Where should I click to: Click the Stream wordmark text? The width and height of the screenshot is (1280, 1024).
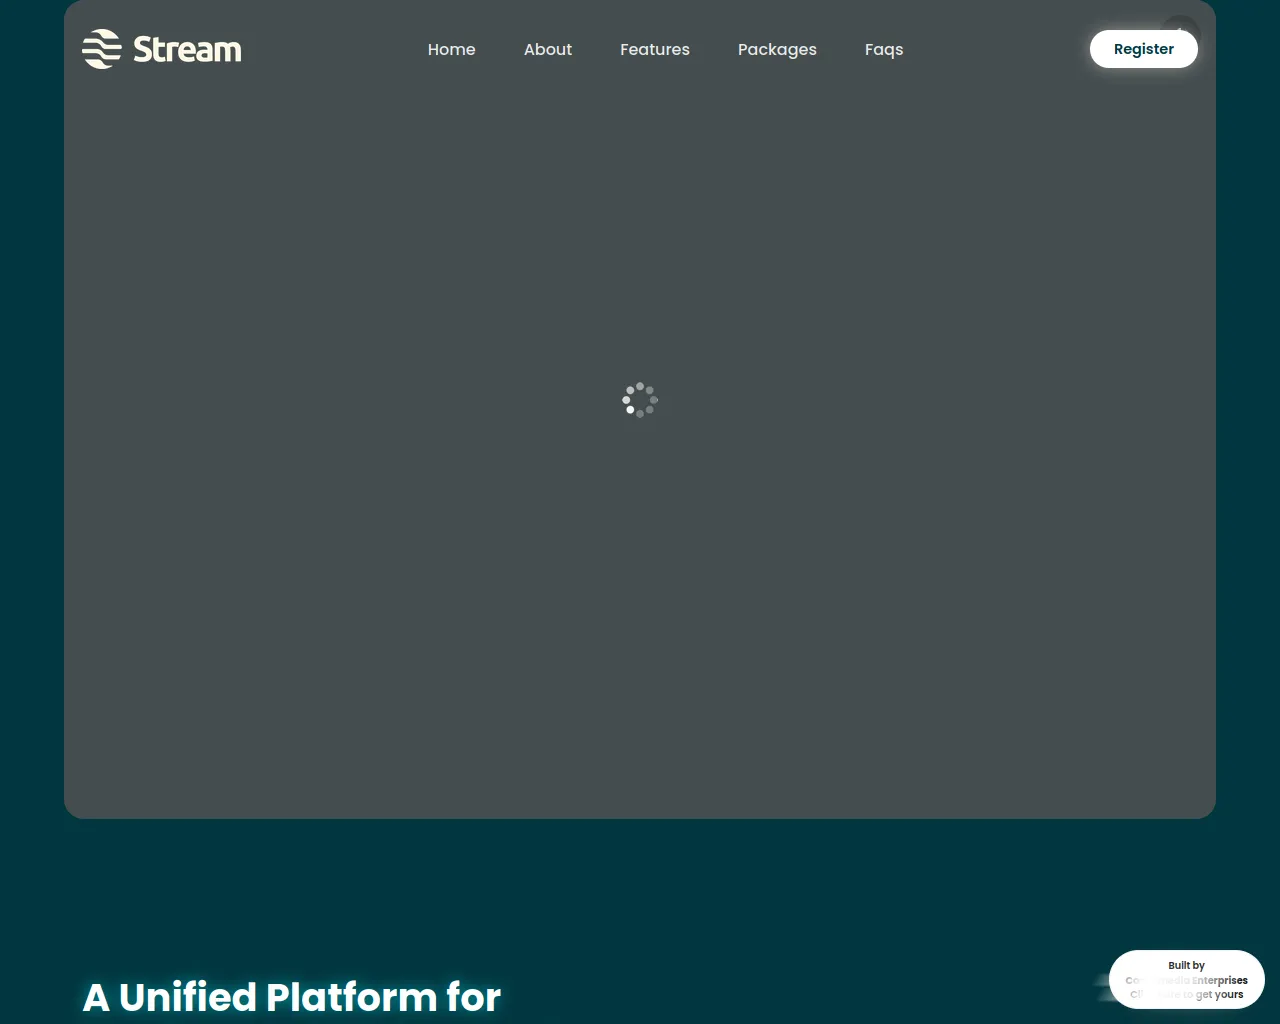pyautogui.click(x=187, y=50)
